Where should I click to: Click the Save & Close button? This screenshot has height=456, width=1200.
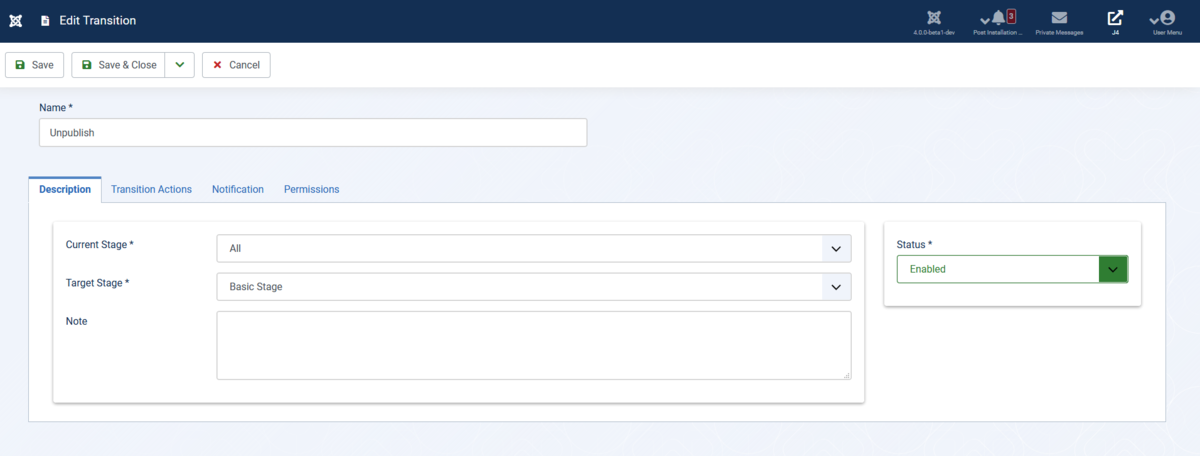pyautogui.click(x=118, y=65)
